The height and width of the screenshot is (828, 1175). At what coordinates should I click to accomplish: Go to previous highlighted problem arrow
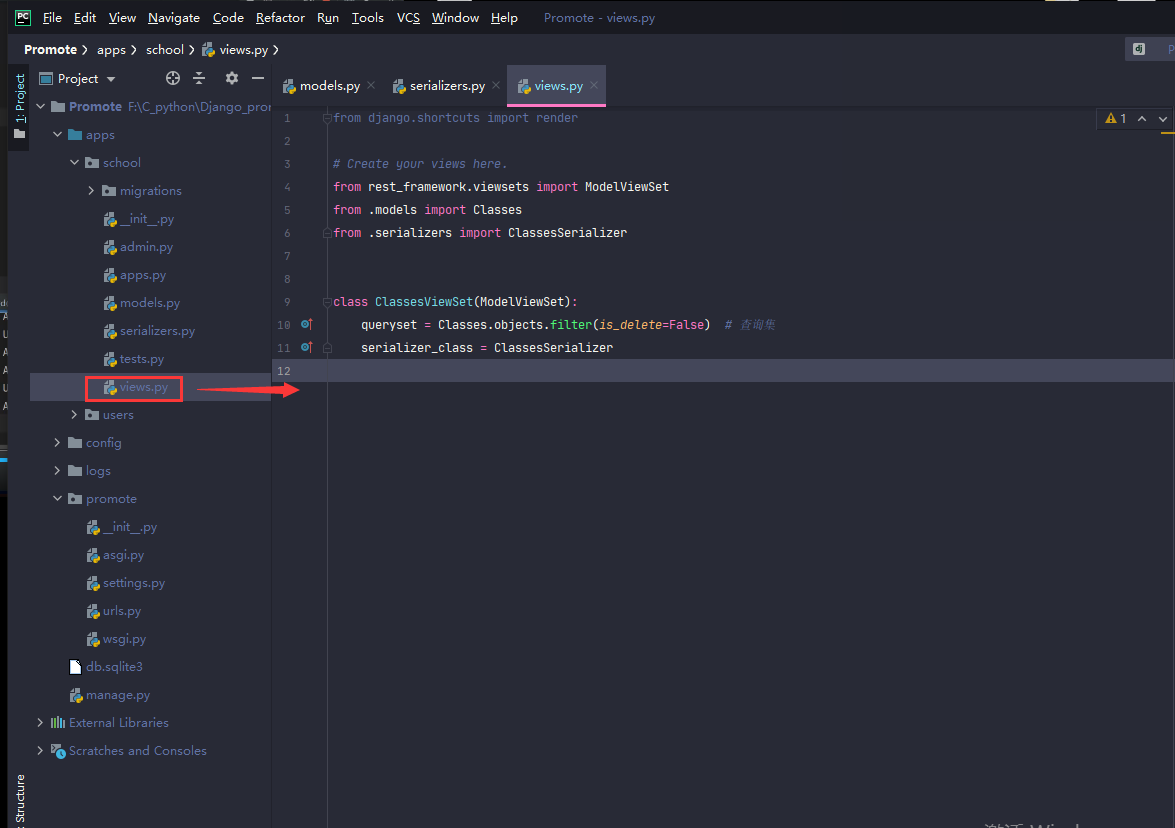click(1142, 118)
